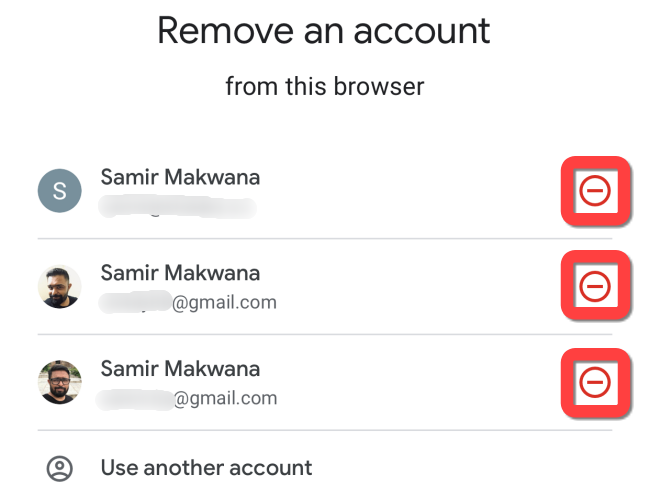Click the Remove an account heading
The height and width of the screenshot is (500, 650).
click(x=324, y=32)
